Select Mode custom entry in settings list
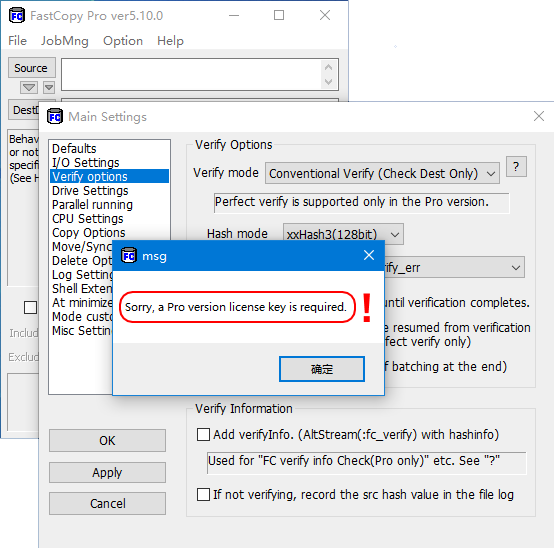This screenshot has height=548, width=554. [81, 317]
